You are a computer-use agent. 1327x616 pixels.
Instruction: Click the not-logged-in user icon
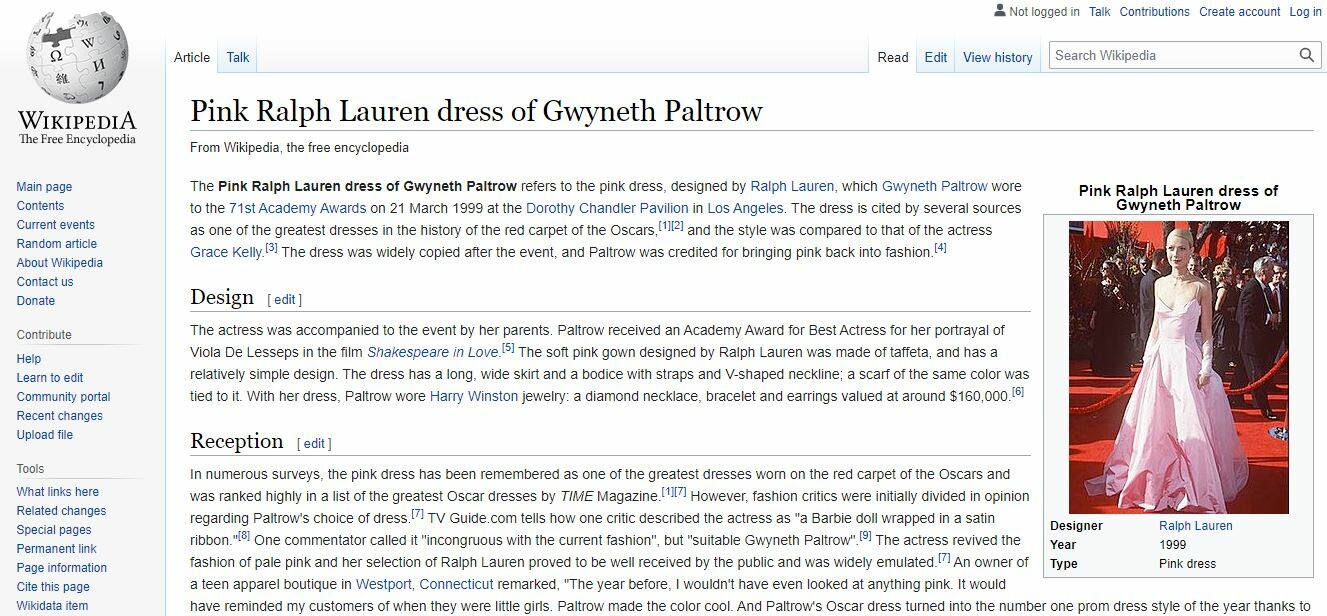point(999,11)
